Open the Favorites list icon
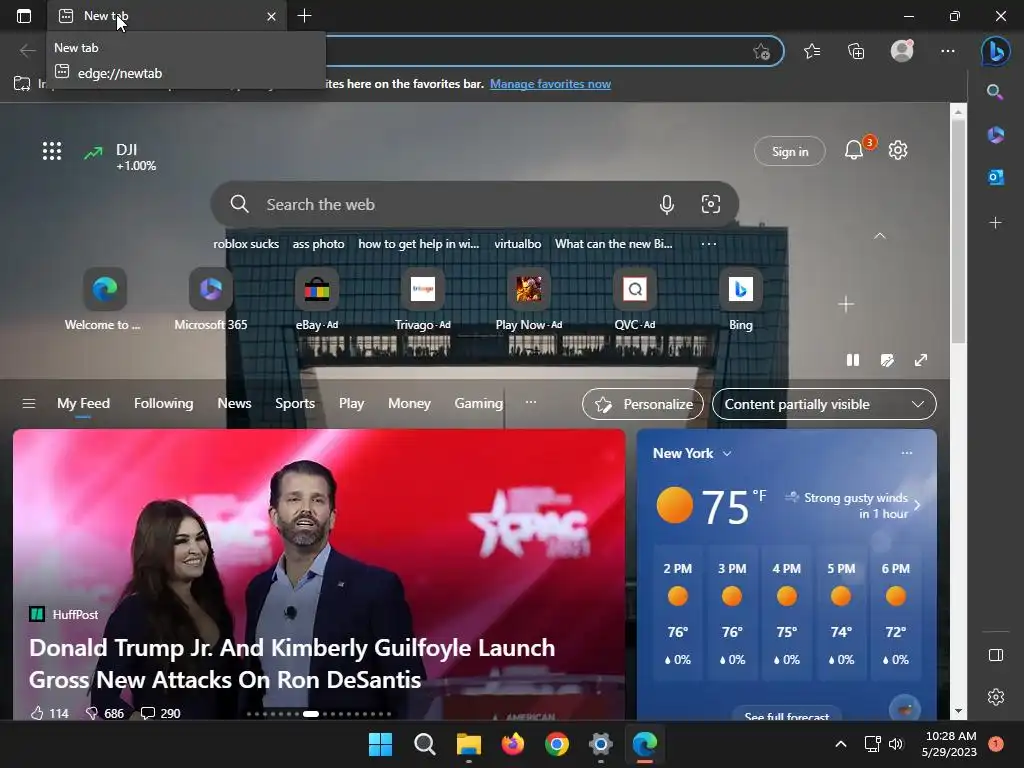Viewport: 1024px width, 768px height. pos(812,51)
